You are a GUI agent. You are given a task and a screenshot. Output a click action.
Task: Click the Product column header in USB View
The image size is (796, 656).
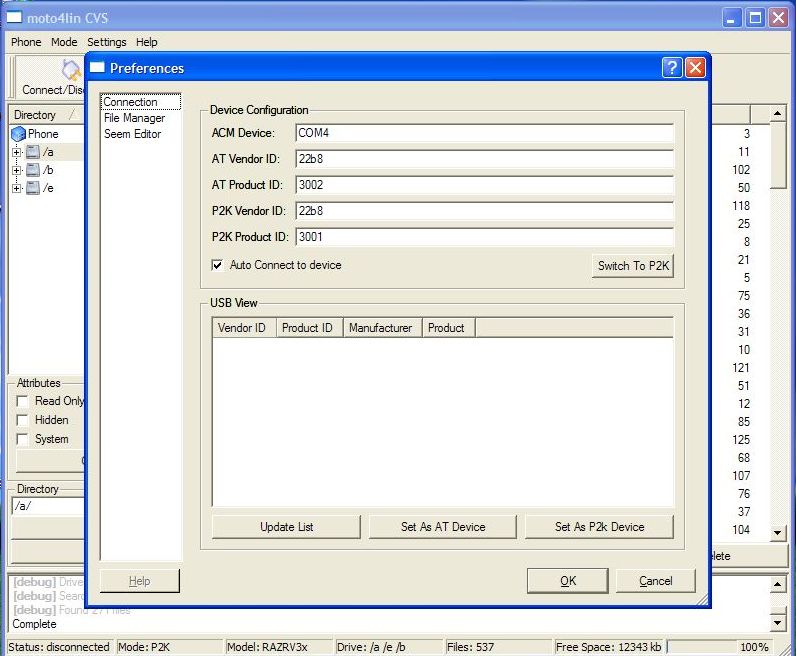click(x=449, y=328)
